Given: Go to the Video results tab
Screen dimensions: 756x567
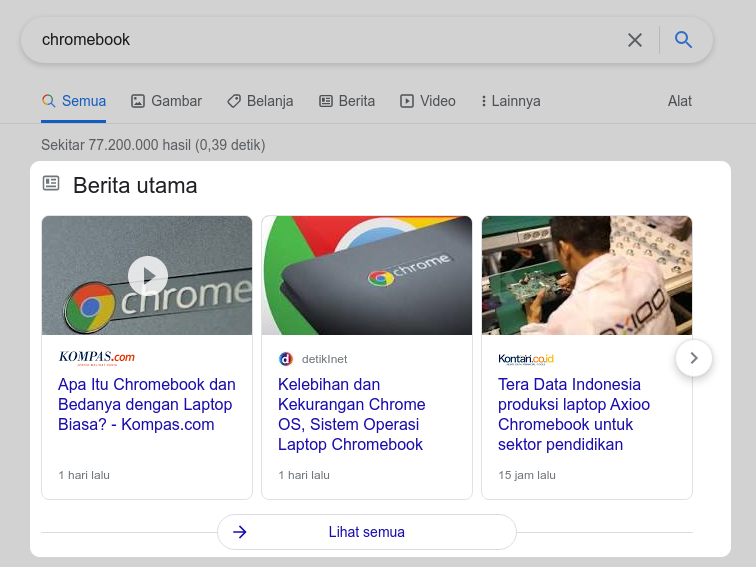Looking at the screenshot, I should [428, 101].
